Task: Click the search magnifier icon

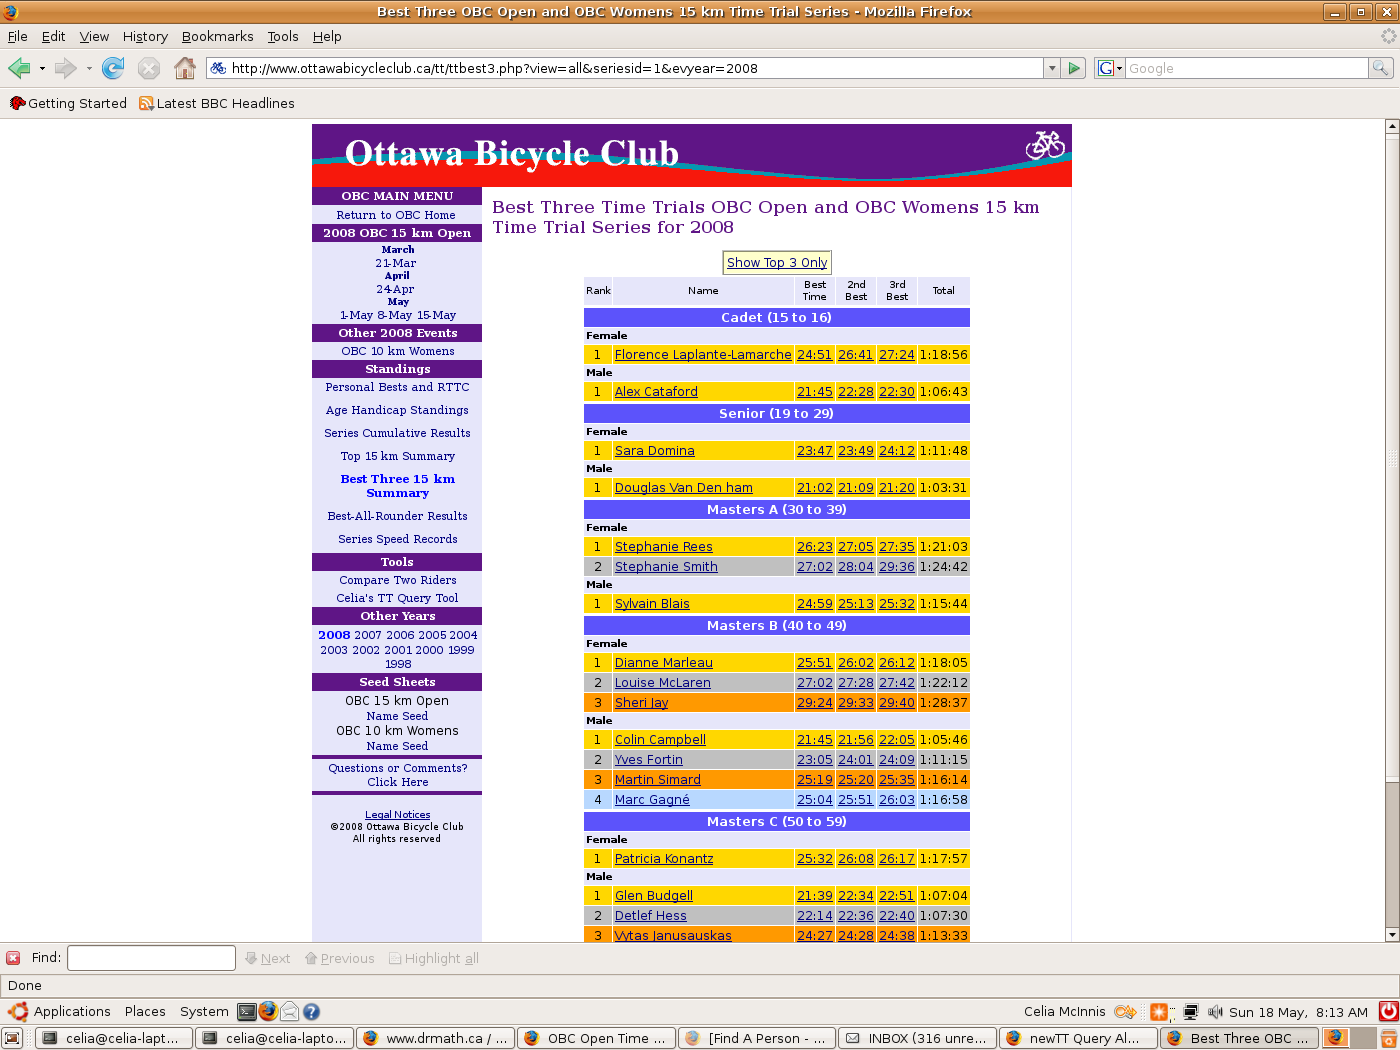Action: (x=1380, y=68)
